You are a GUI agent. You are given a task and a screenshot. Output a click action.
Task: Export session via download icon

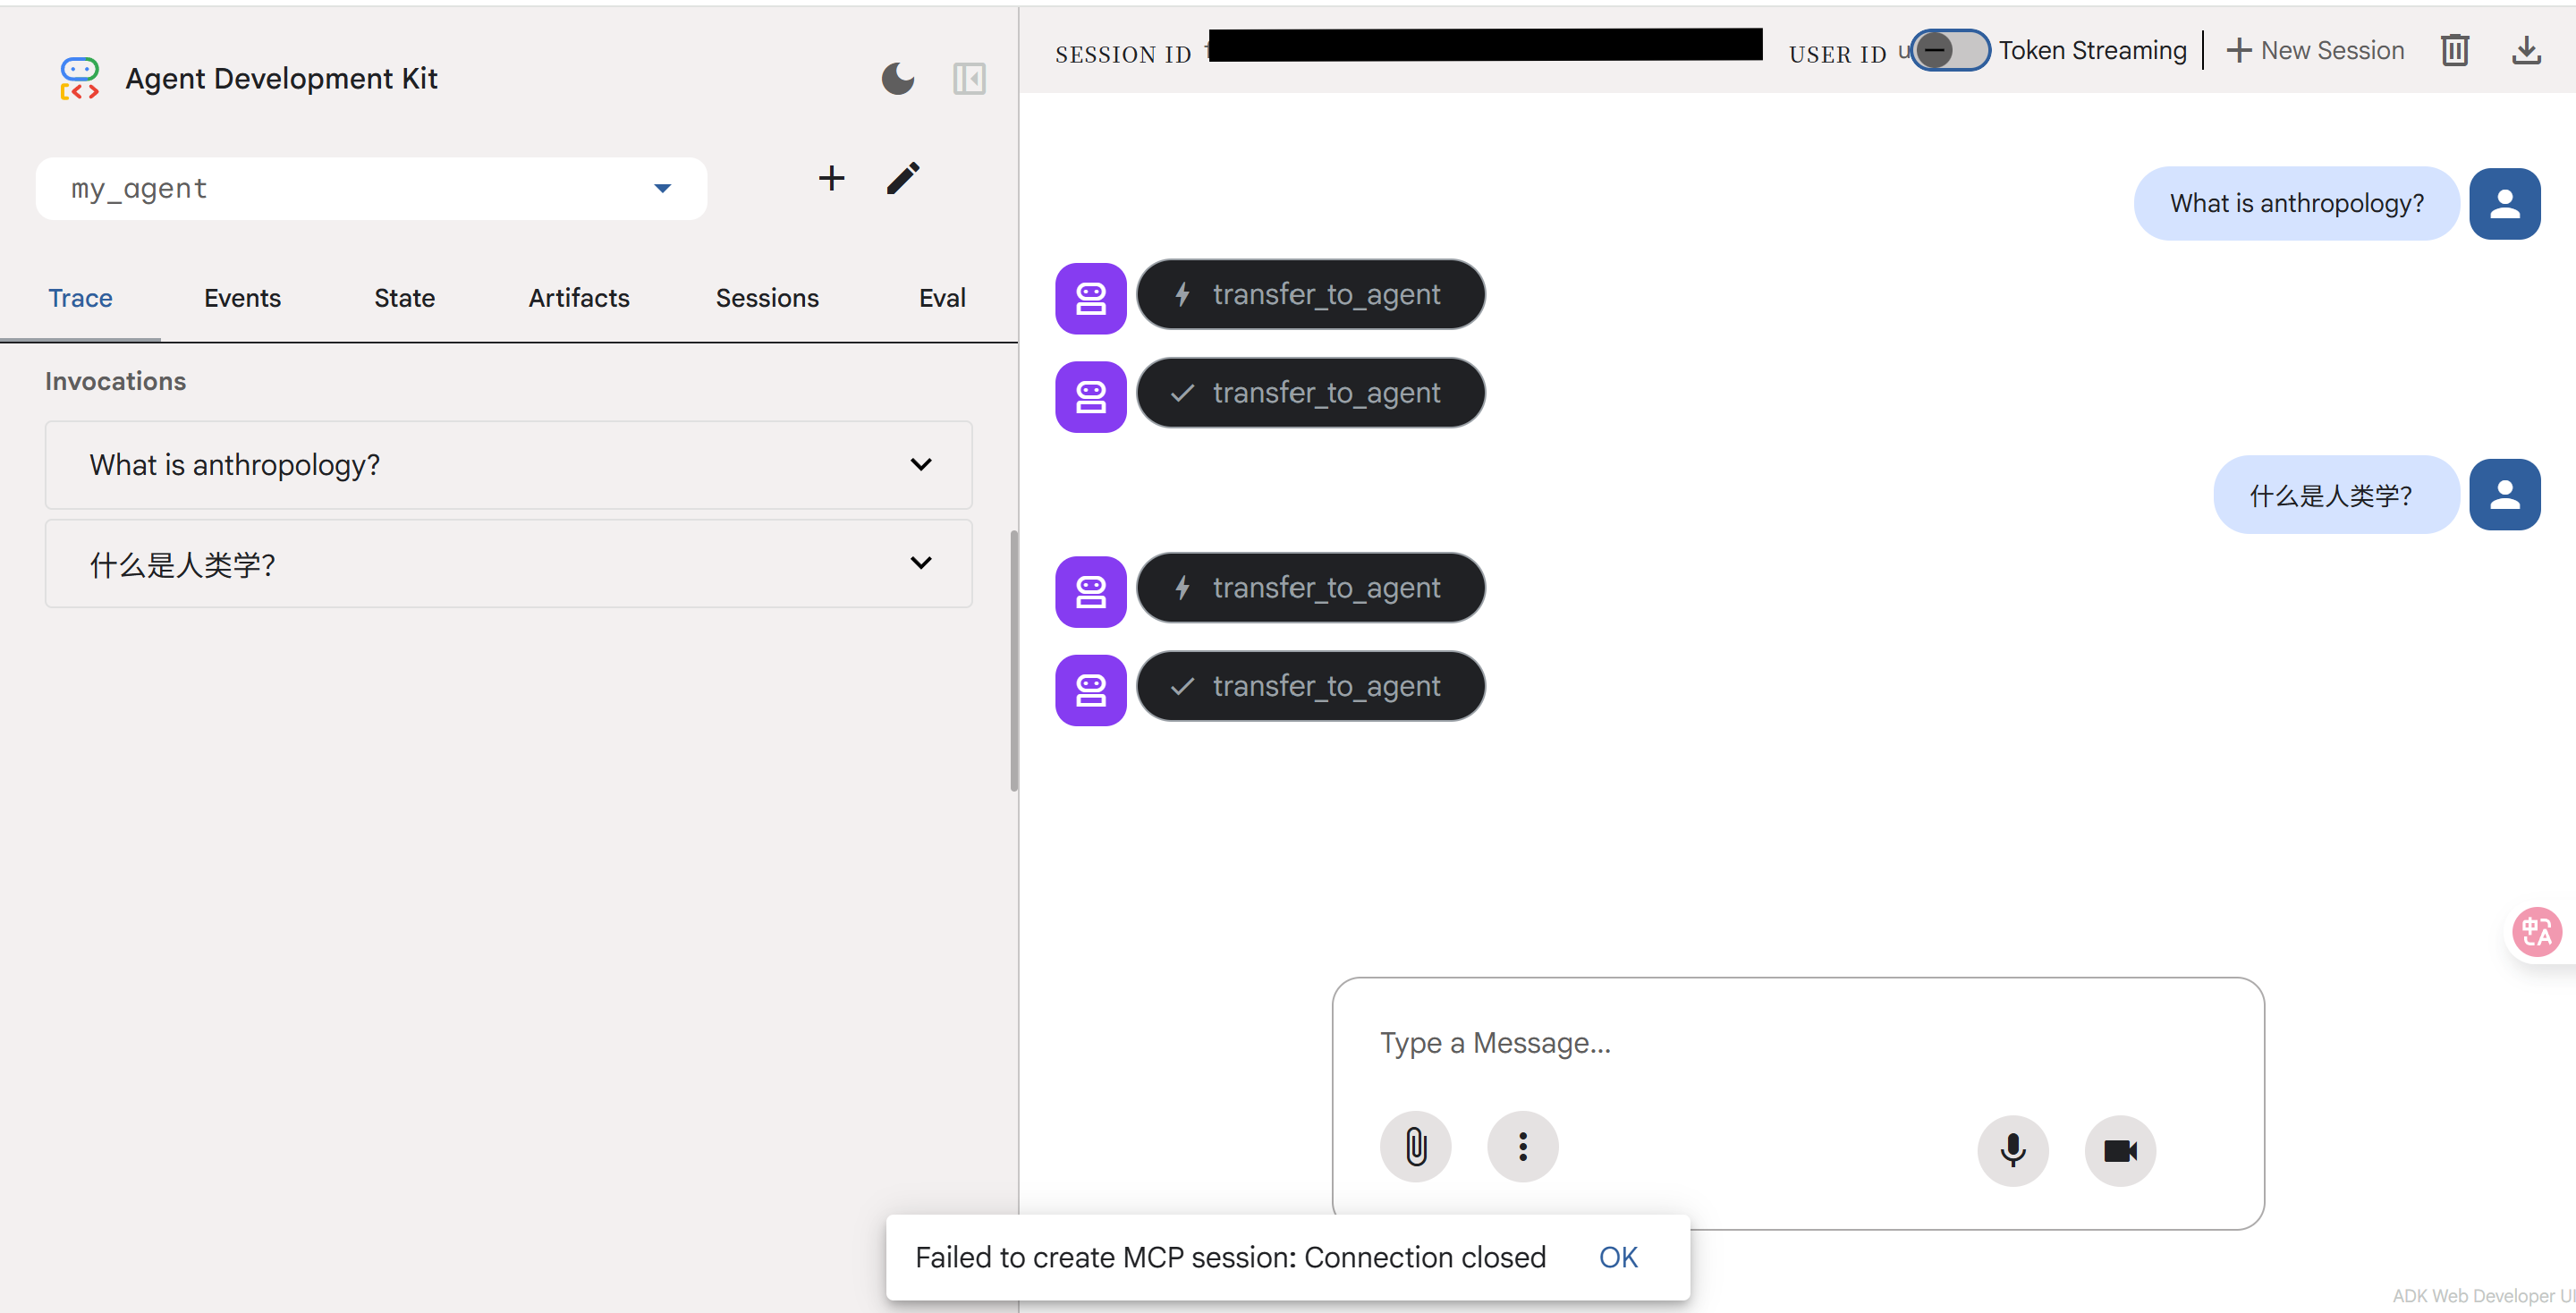tap(2526, 50)
